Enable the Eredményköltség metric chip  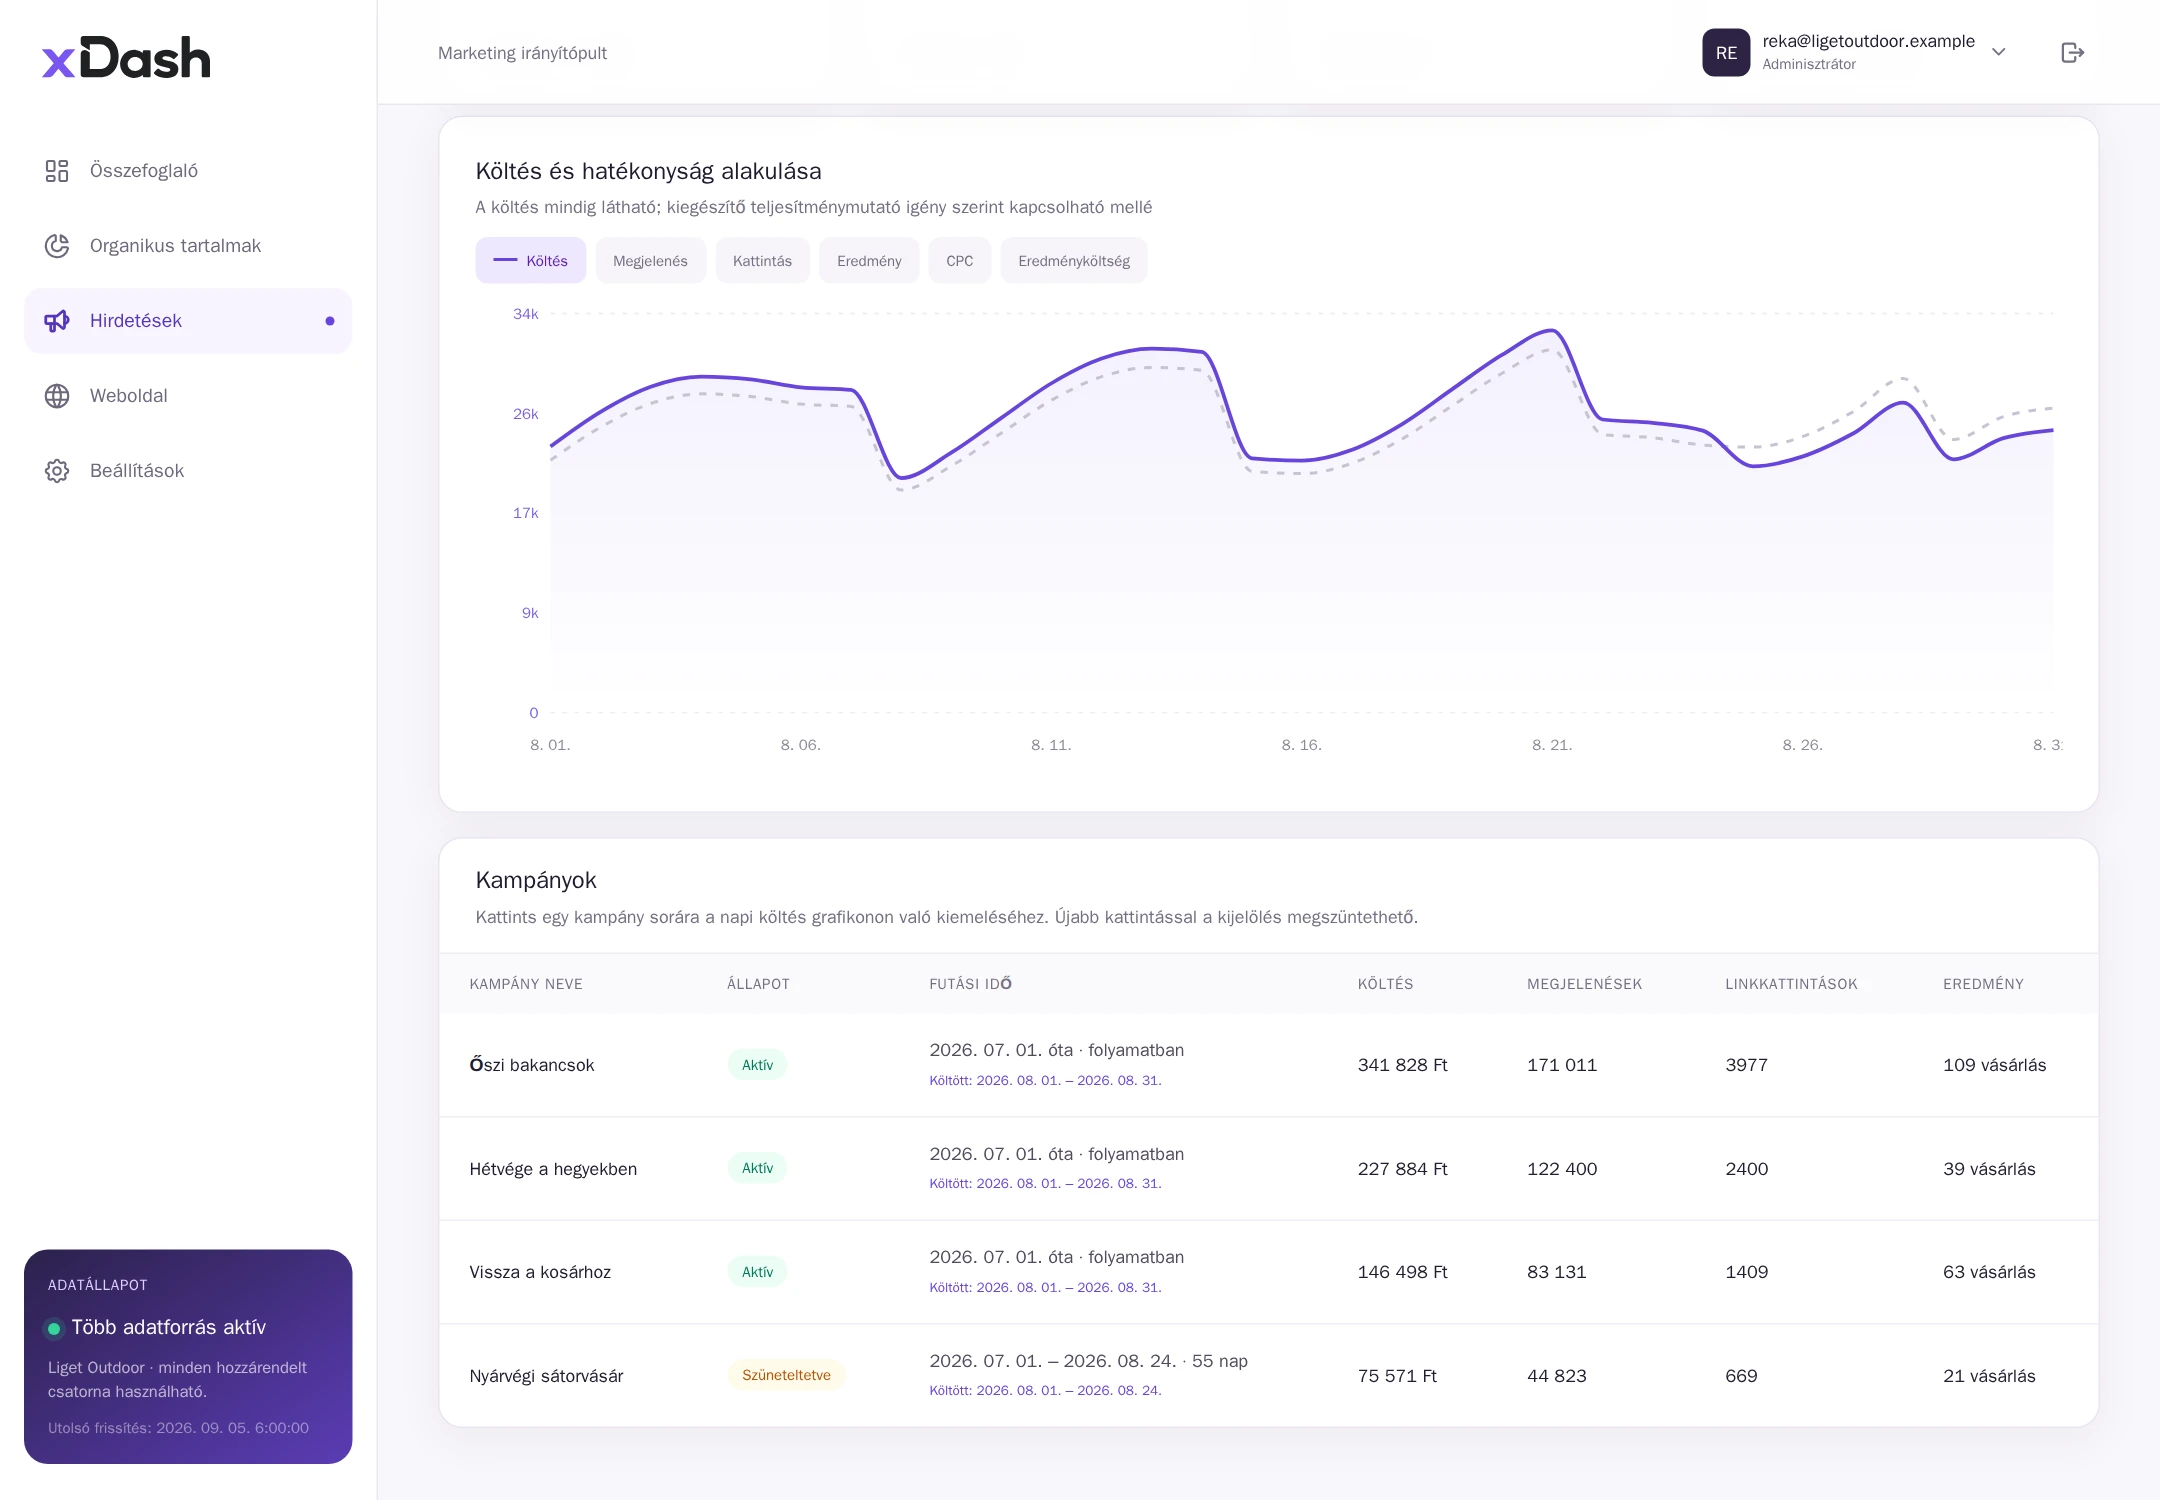pos(1074,261)
